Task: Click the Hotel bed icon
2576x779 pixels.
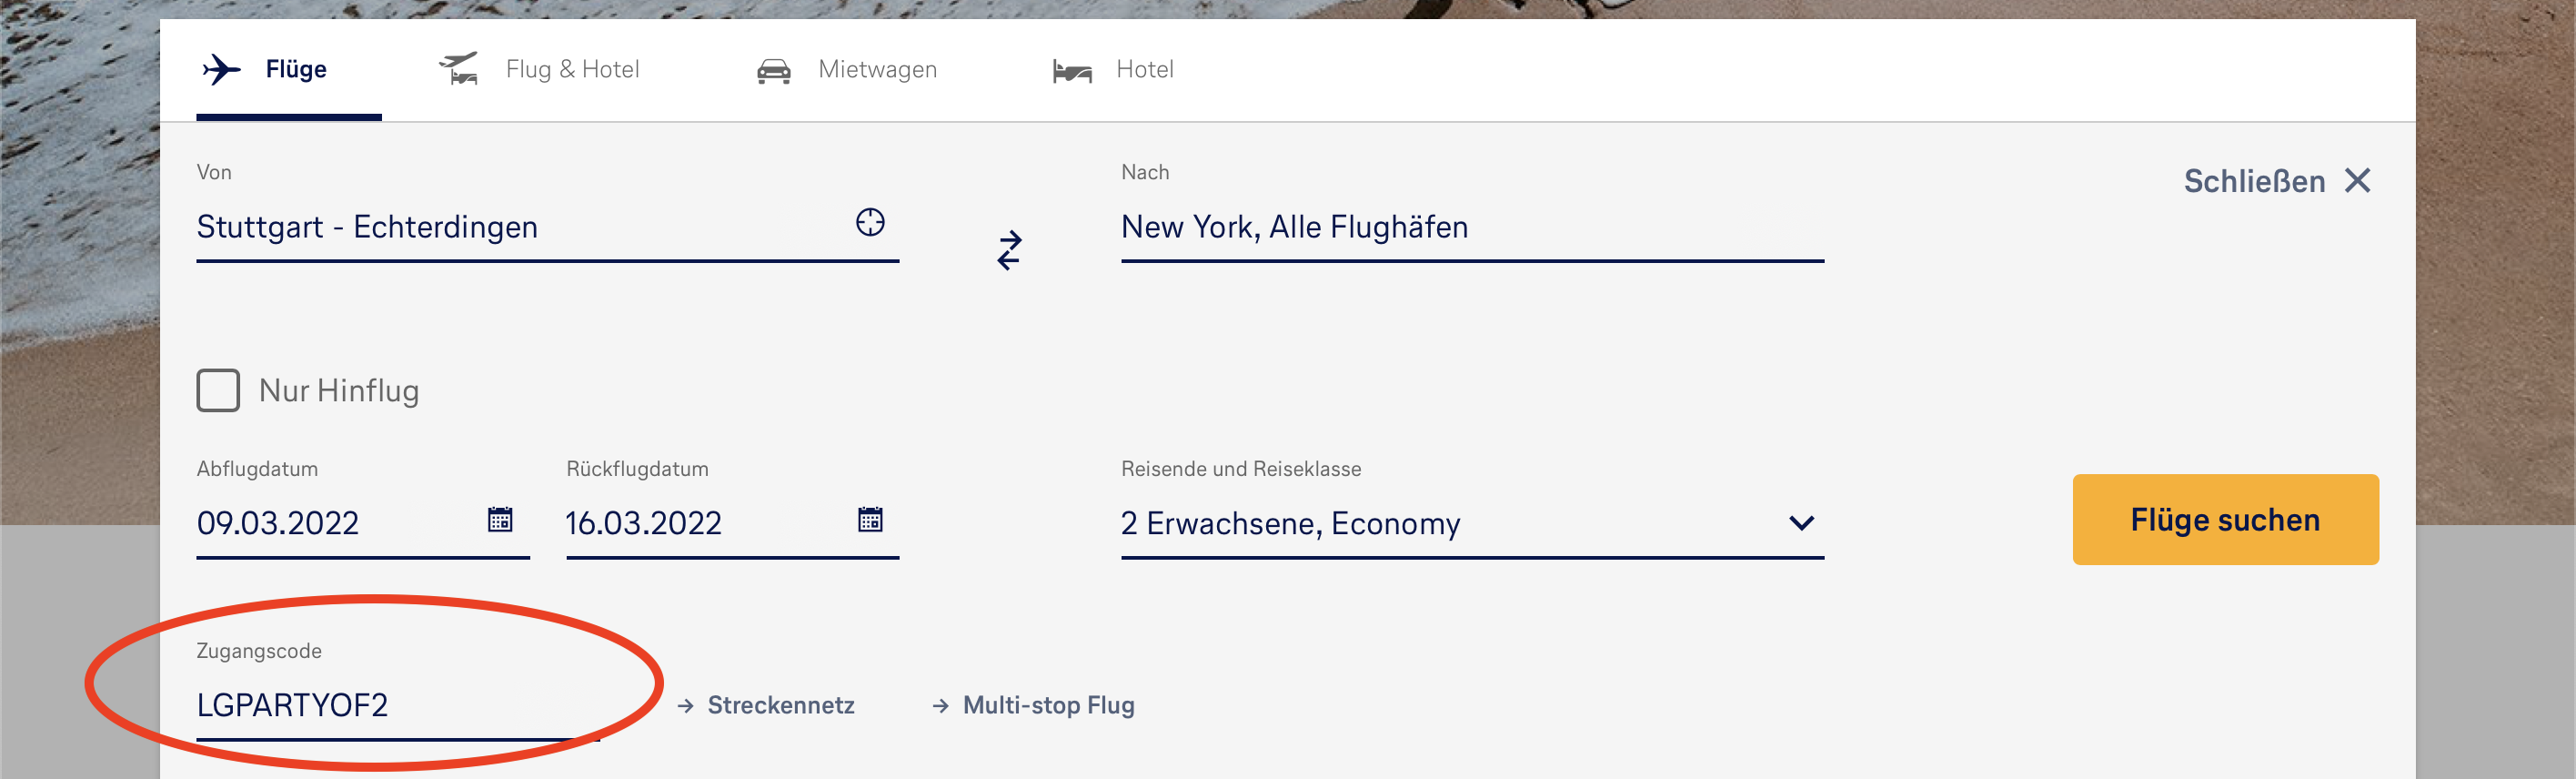Action: click(1072, 71)
